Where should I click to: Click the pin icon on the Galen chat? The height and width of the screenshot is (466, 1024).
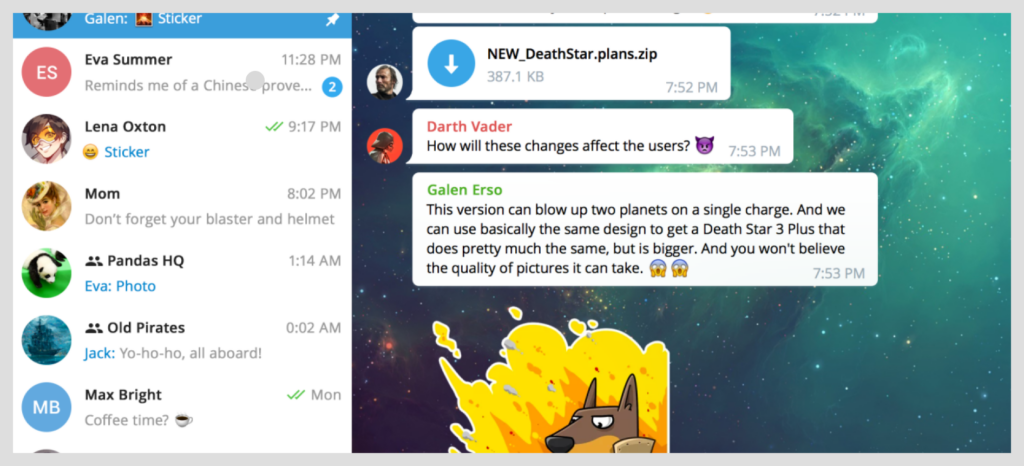click(332, 20)
